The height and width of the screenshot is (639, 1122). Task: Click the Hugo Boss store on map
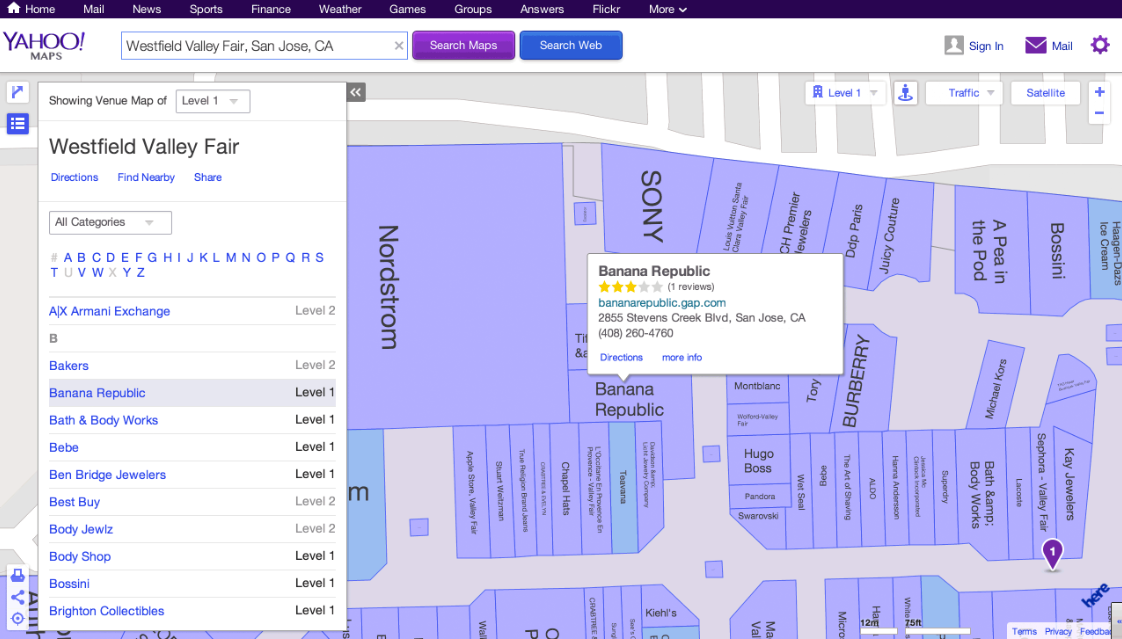pyautogui.click(x=758, y=461)
